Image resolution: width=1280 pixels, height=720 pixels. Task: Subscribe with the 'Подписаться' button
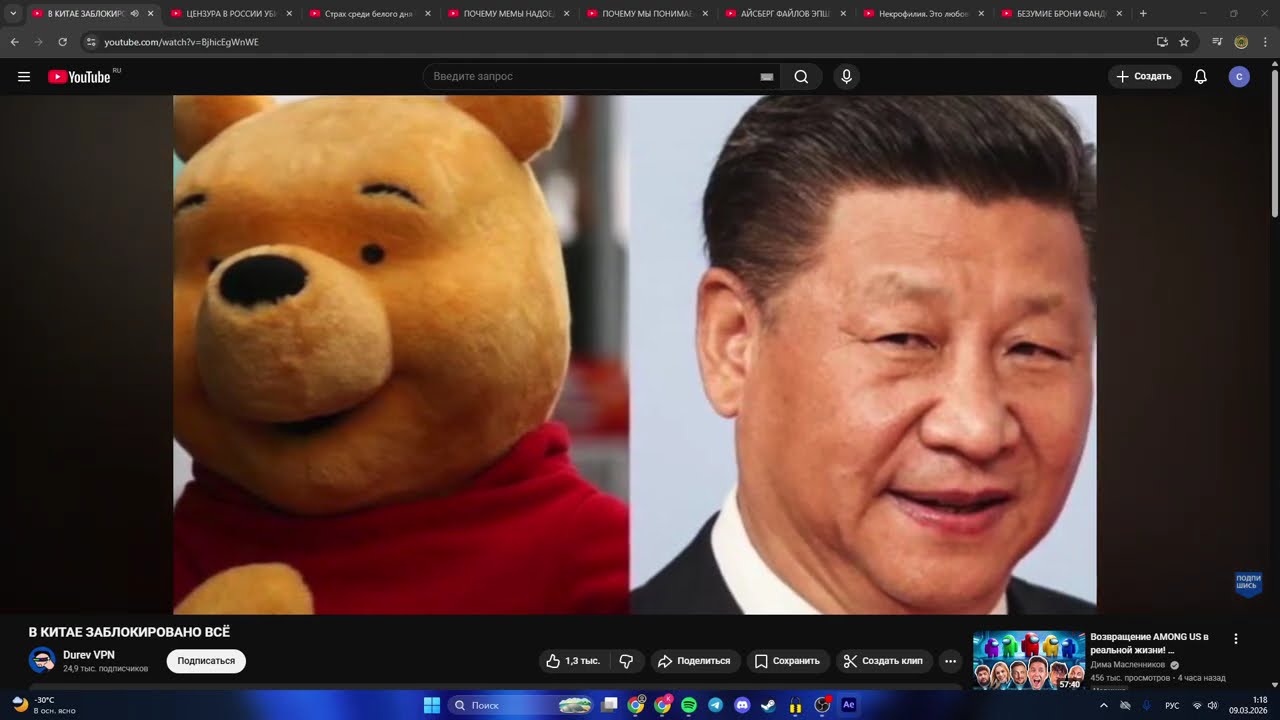point(206,661)
